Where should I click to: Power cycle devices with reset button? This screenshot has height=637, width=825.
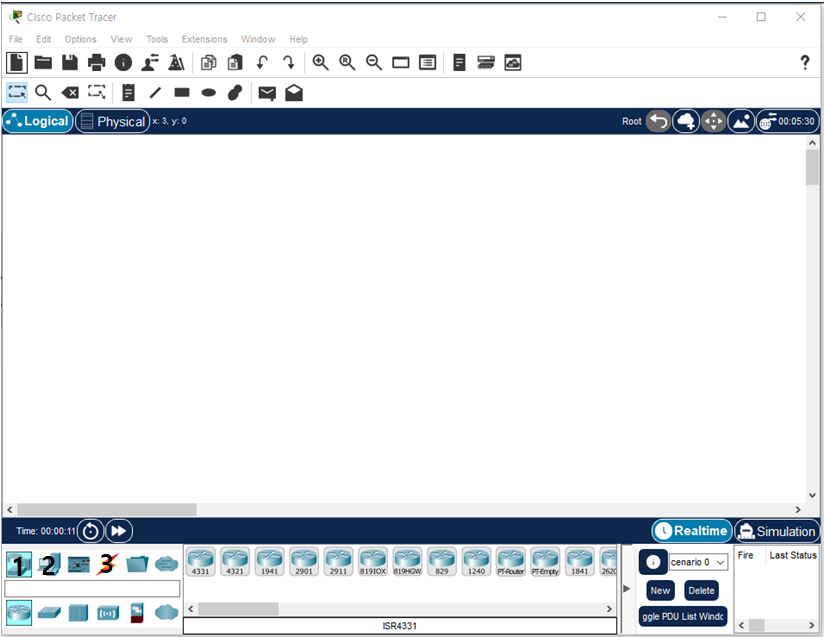click(x=90, y=531)
